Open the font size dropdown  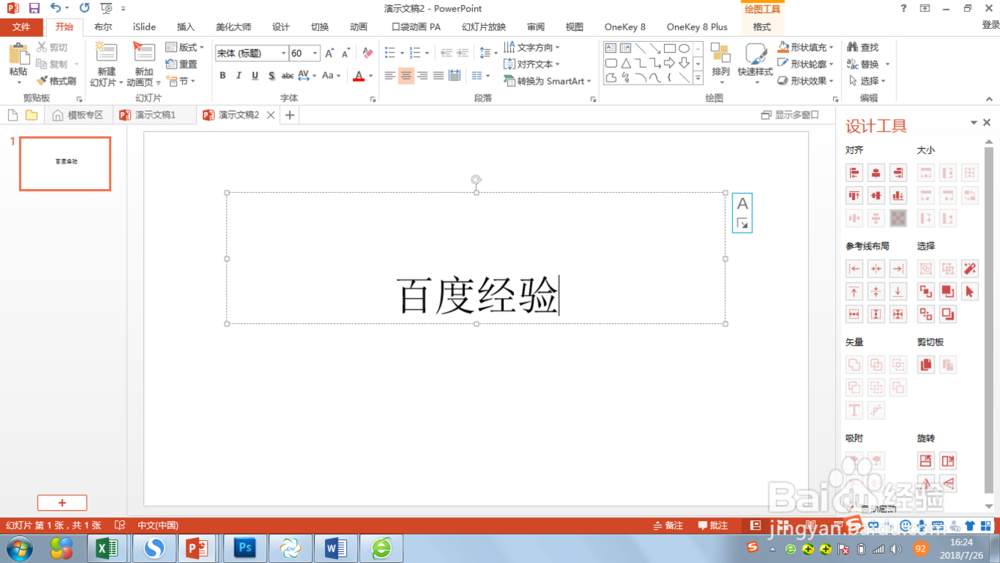point(315,54)
